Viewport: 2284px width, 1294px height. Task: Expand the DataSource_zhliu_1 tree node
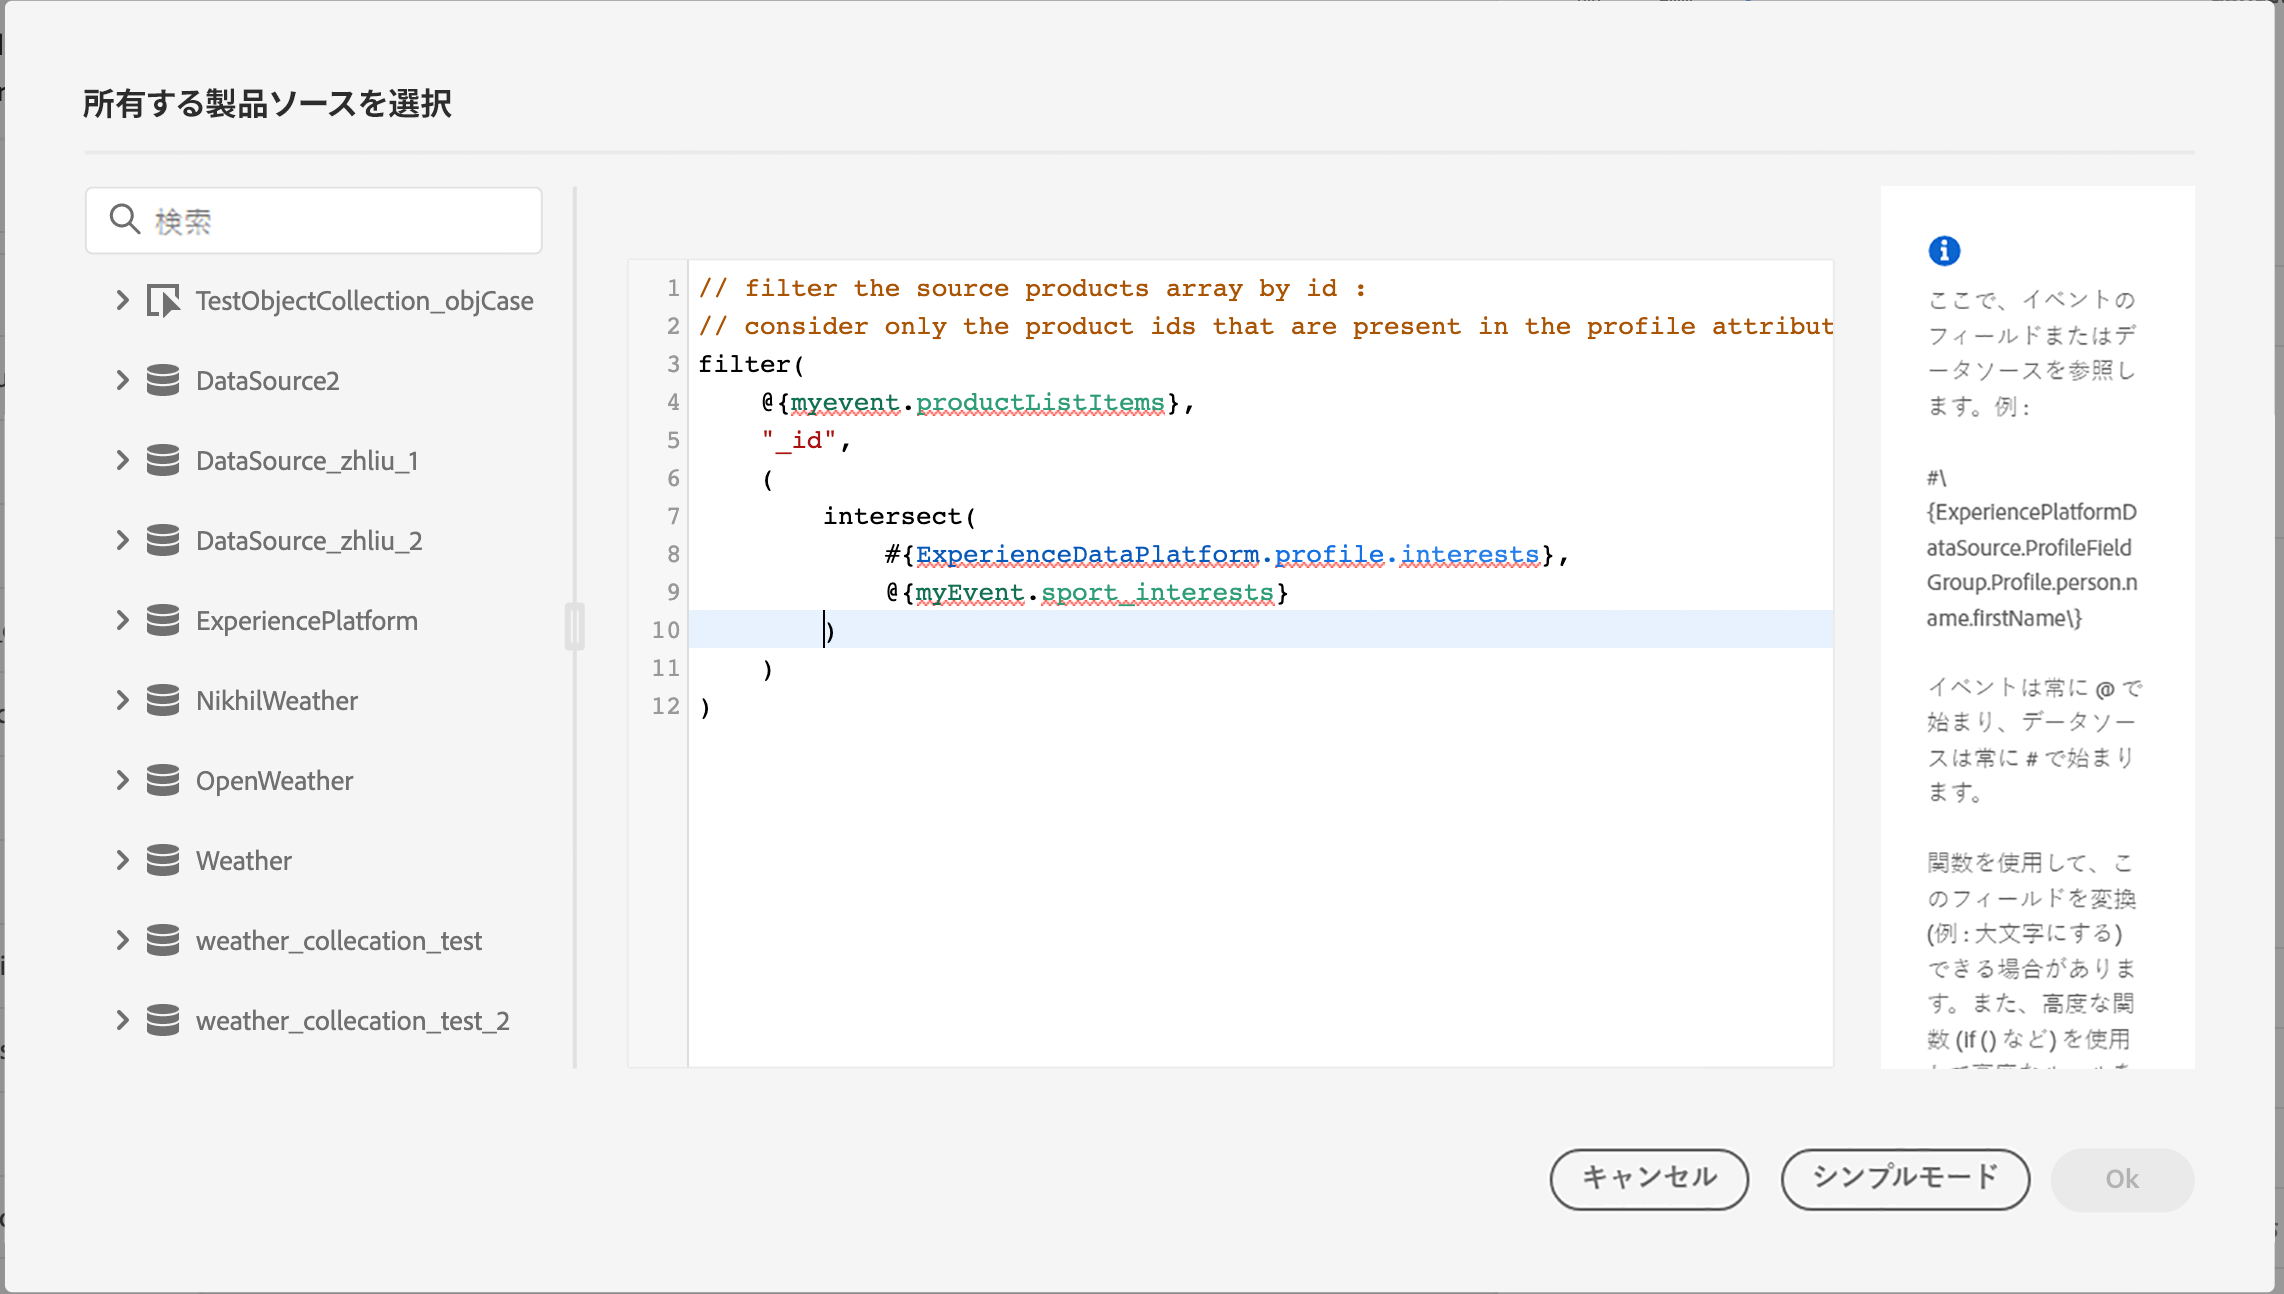(x=122, y=461)
